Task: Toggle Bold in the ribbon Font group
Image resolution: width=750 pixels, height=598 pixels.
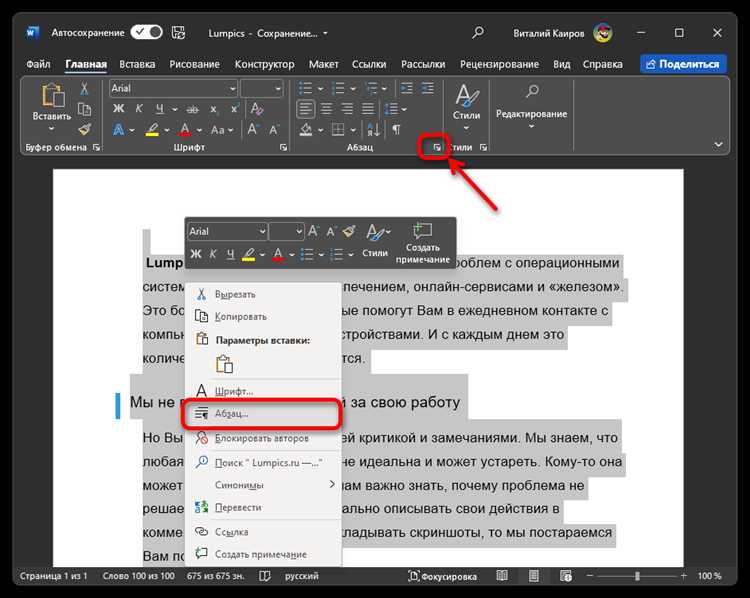Action: click(x=119, y=109)
